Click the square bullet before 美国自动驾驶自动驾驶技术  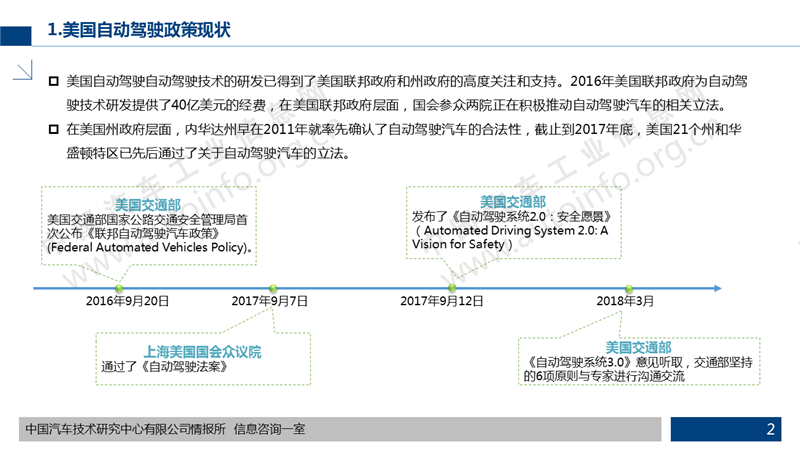coord(54,81)
